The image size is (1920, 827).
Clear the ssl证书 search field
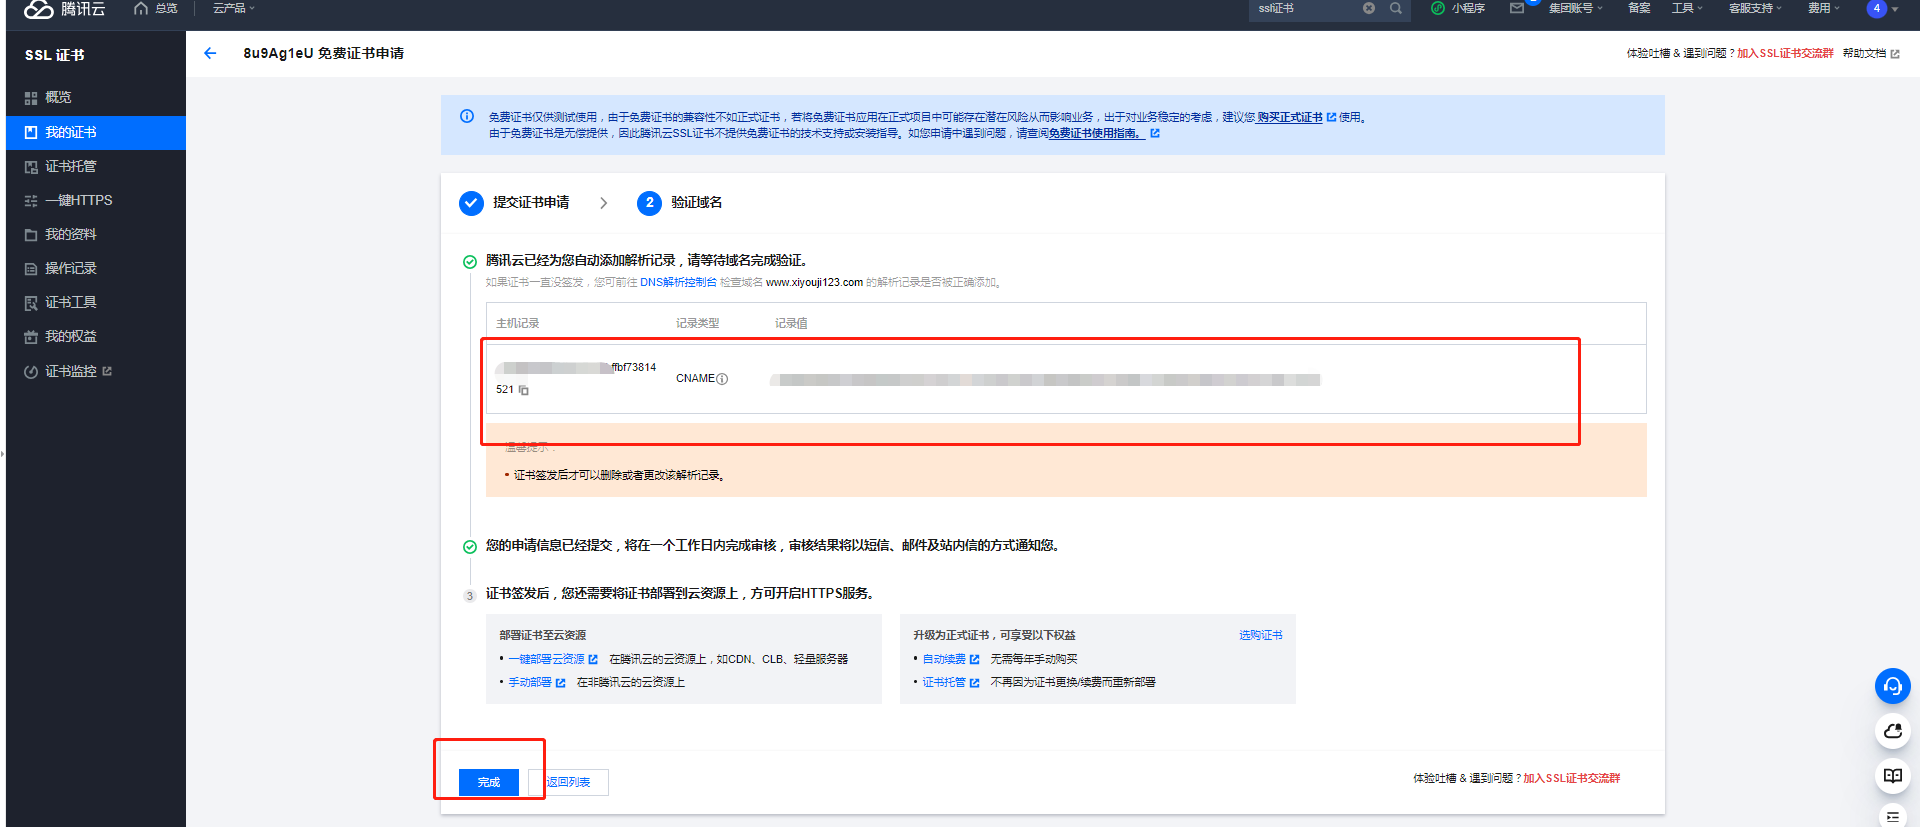[1369, 8]
